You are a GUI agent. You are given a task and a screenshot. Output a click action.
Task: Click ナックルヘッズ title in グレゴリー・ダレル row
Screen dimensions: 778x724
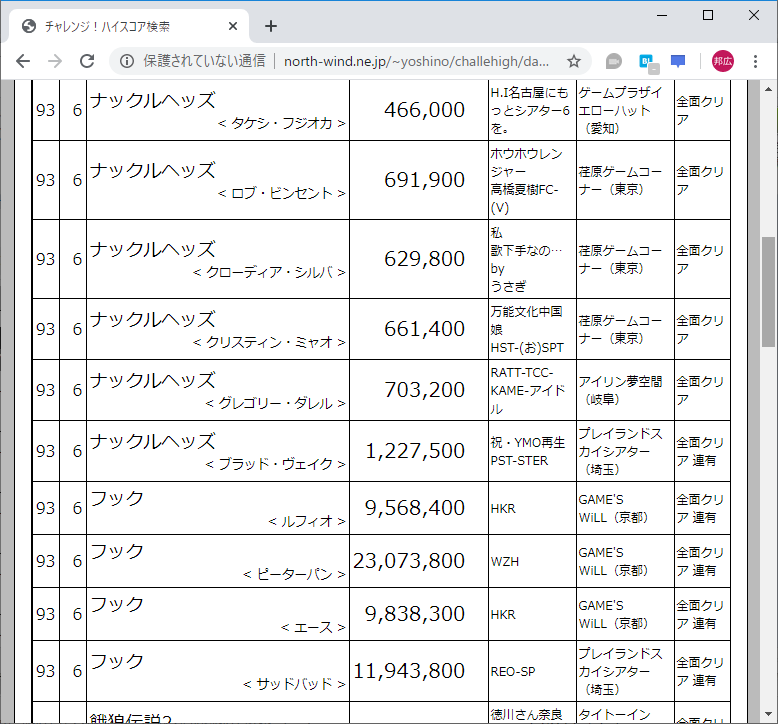pos(153,381)
